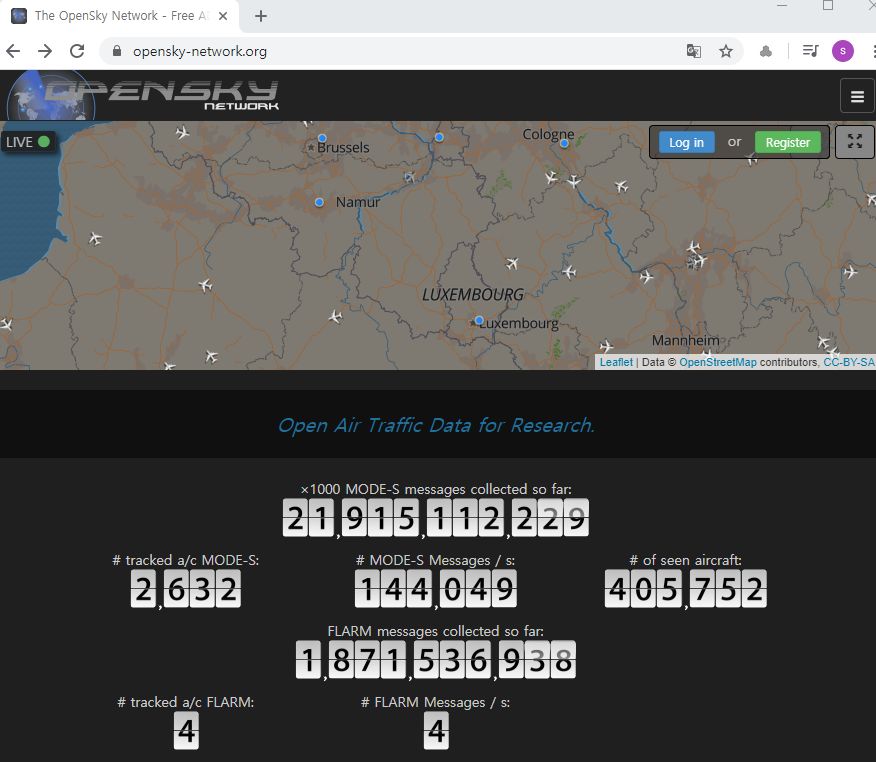Open the browser extensions icon
This screenshot has height=762, width=876.
click(x=766, y=51)
